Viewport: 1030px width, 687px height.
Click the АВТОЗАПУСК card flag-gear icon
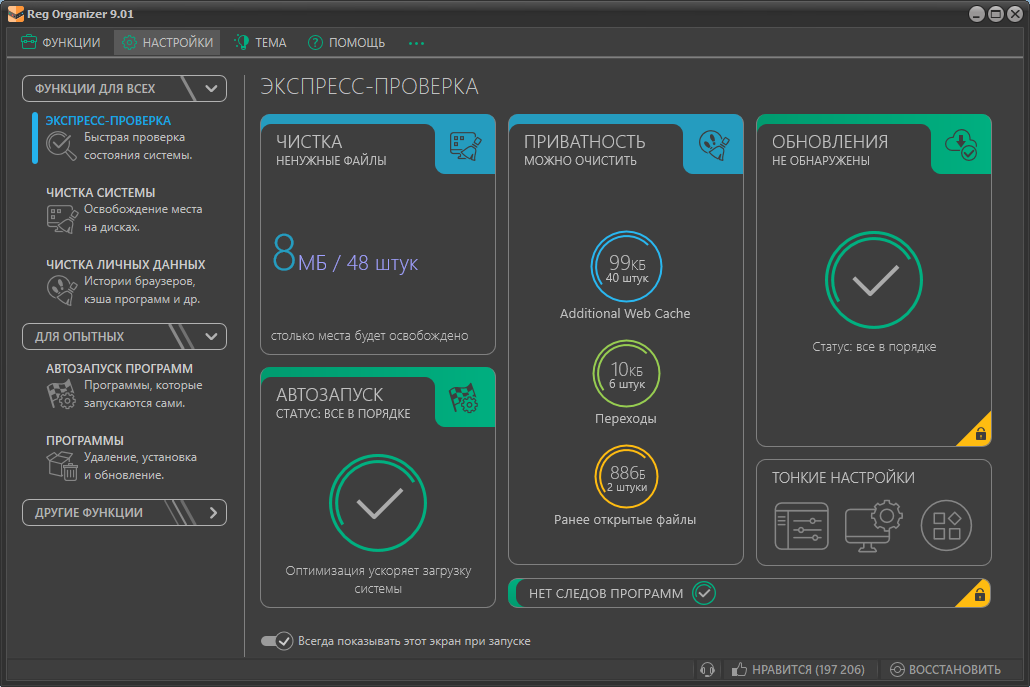point(463,398)
